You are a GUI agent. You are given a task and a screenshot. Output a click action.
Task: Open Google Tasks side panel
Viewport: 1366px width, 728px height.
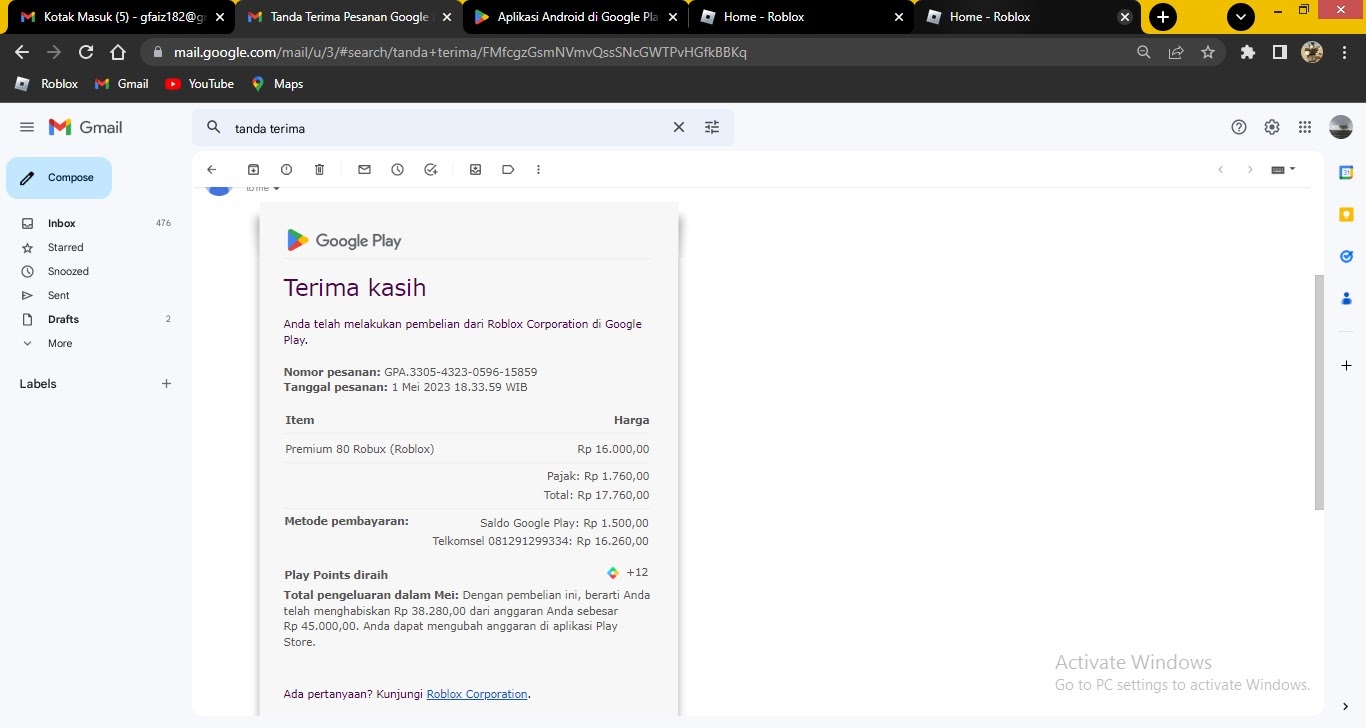(x=1346, y=257)
